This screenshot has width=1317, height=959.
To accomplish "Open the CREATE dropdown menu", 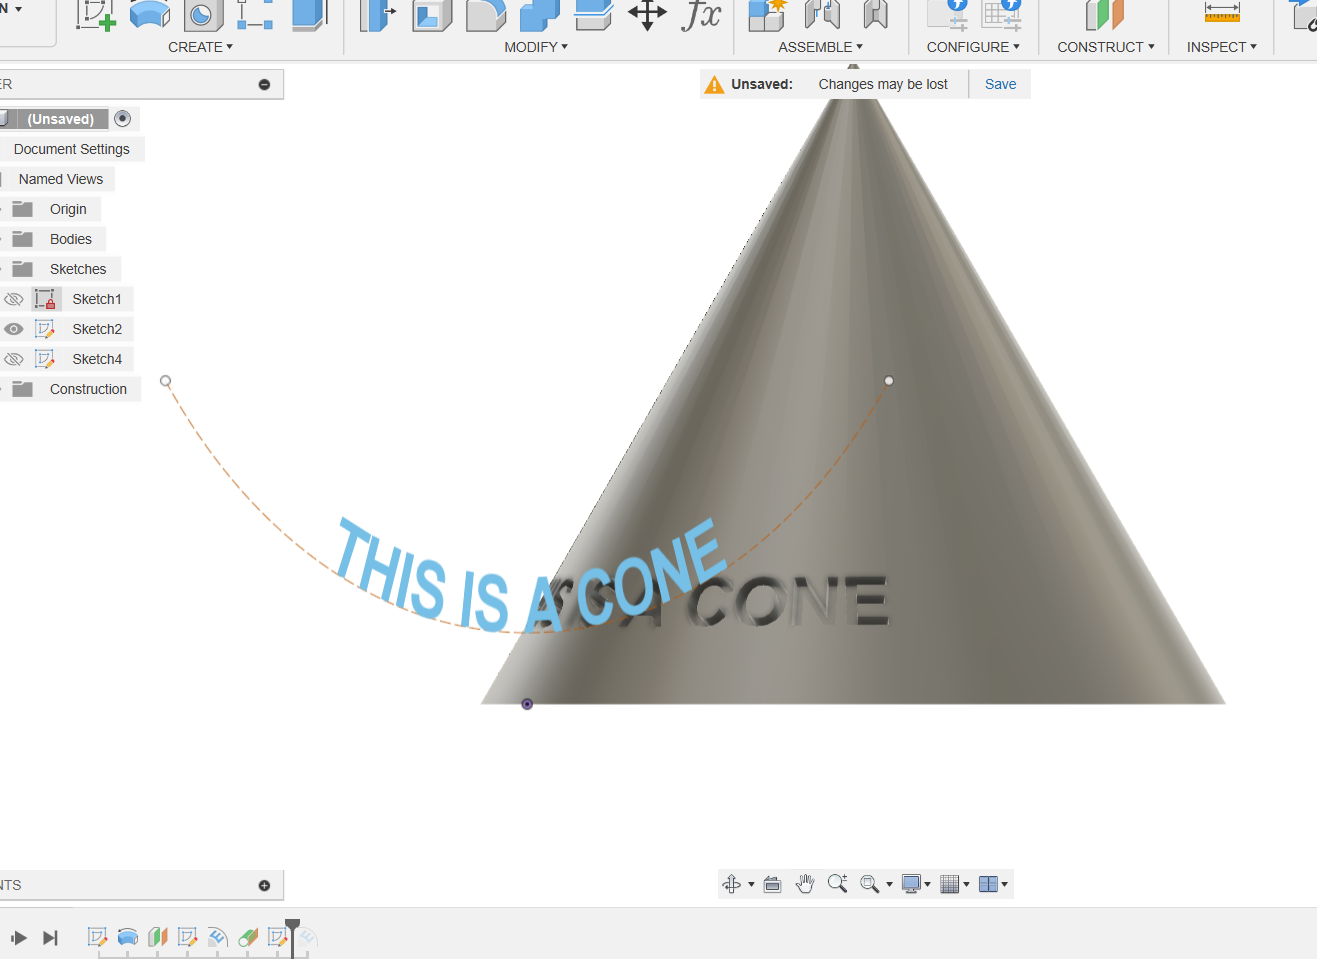I will click(x=200, y=47).
